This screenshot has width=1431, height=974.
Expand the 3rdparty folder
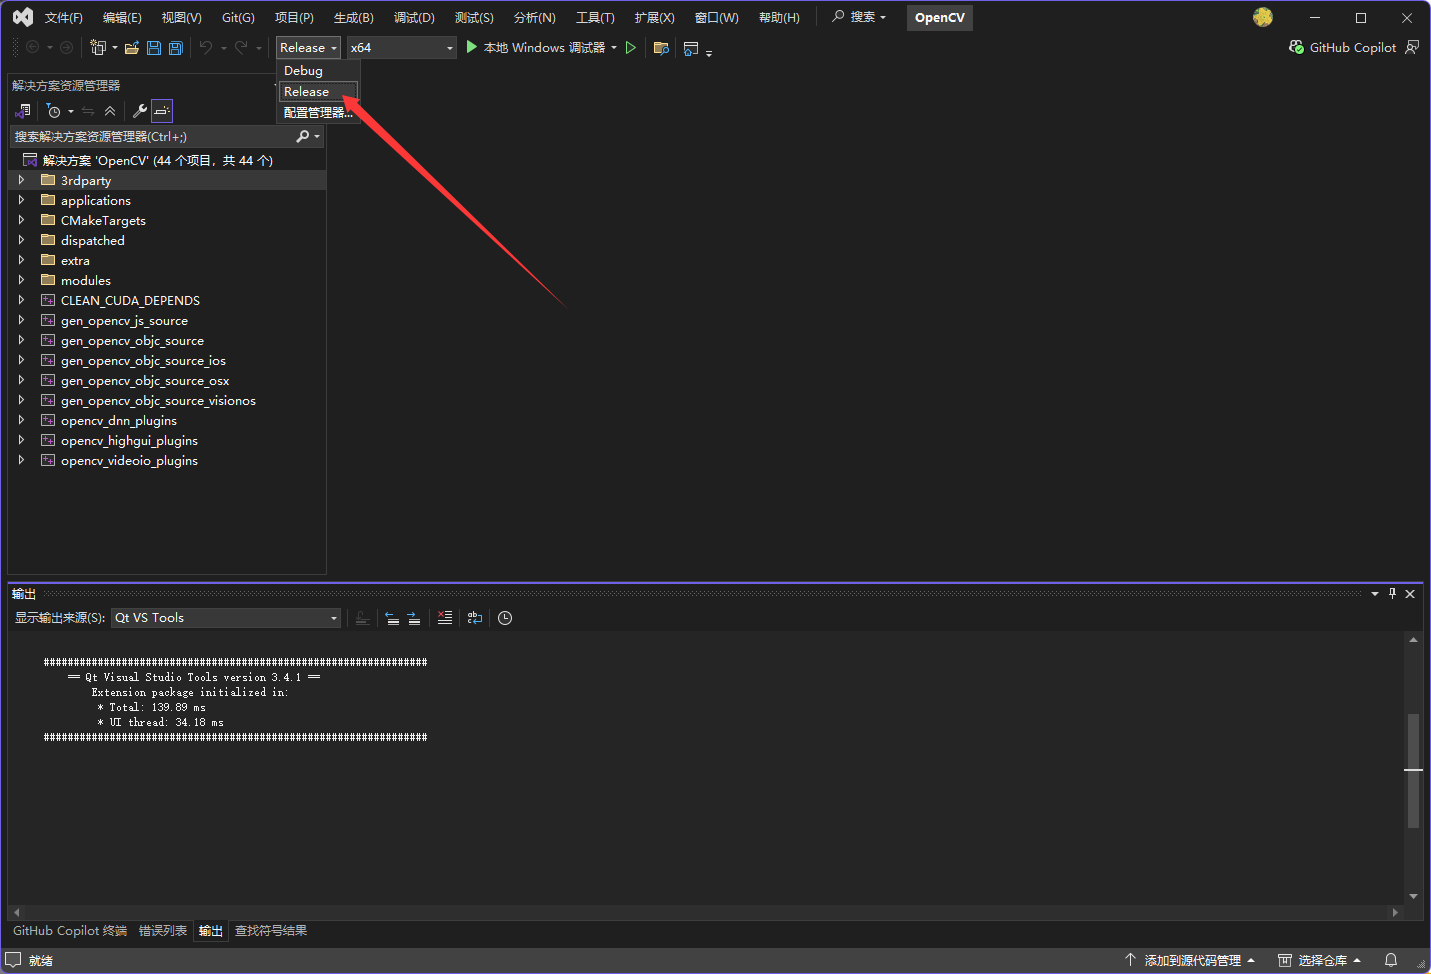[x=21, y=180]
